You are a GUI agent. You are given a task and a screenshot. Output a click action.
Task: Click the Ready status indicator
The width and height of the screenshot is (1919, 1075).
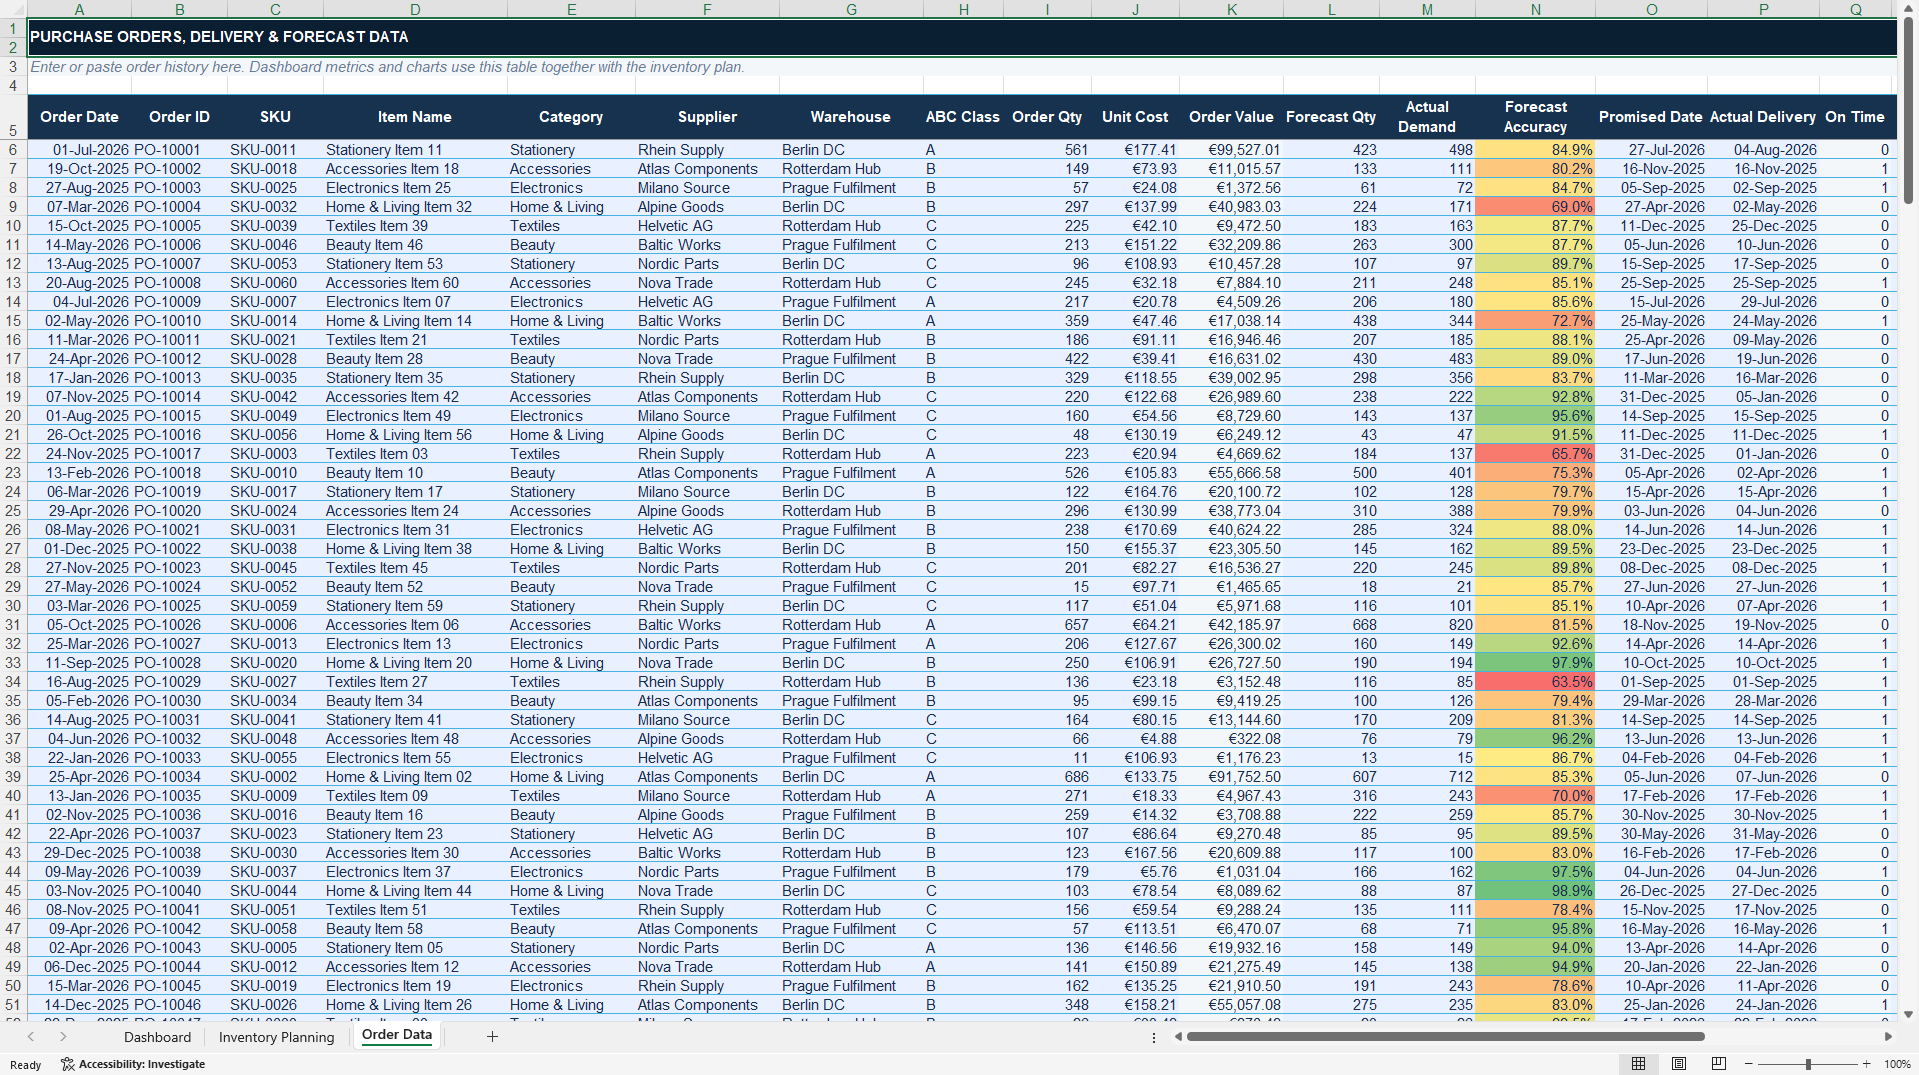[x=25, y=1065]
